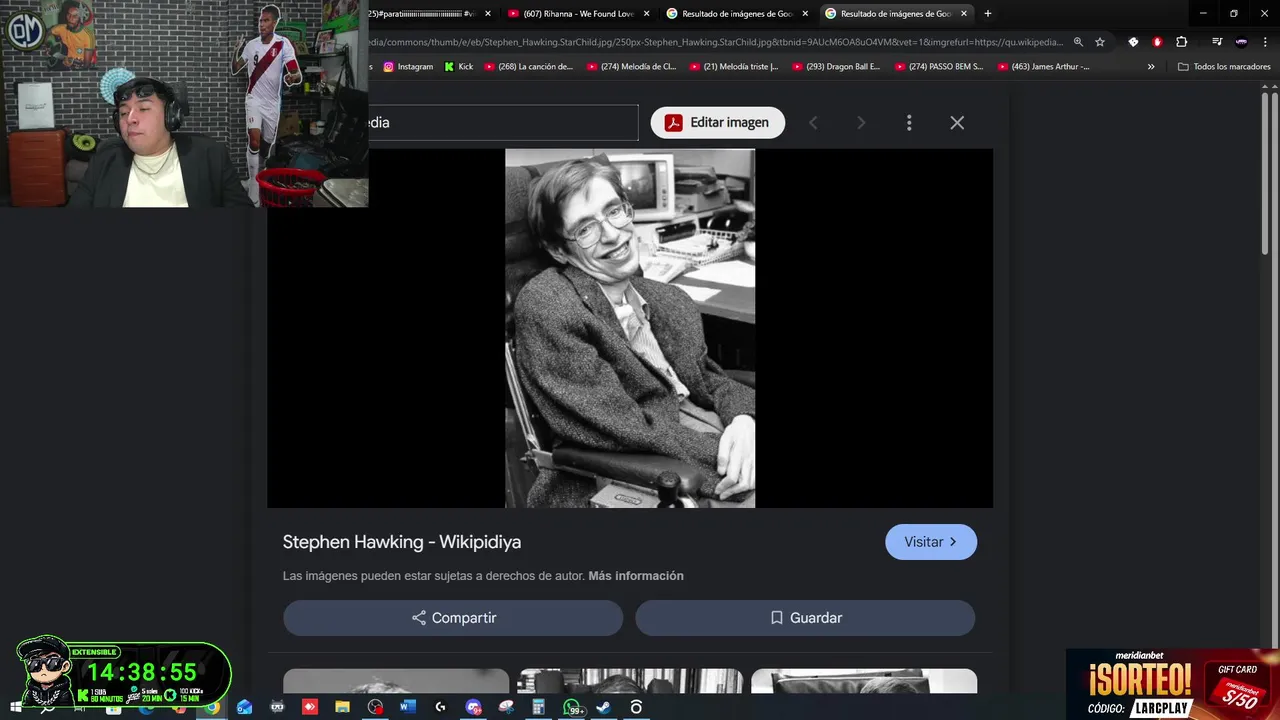Click the main Stephen Hawking image
Screen dimensions: 1280x720
pos(630,328)
